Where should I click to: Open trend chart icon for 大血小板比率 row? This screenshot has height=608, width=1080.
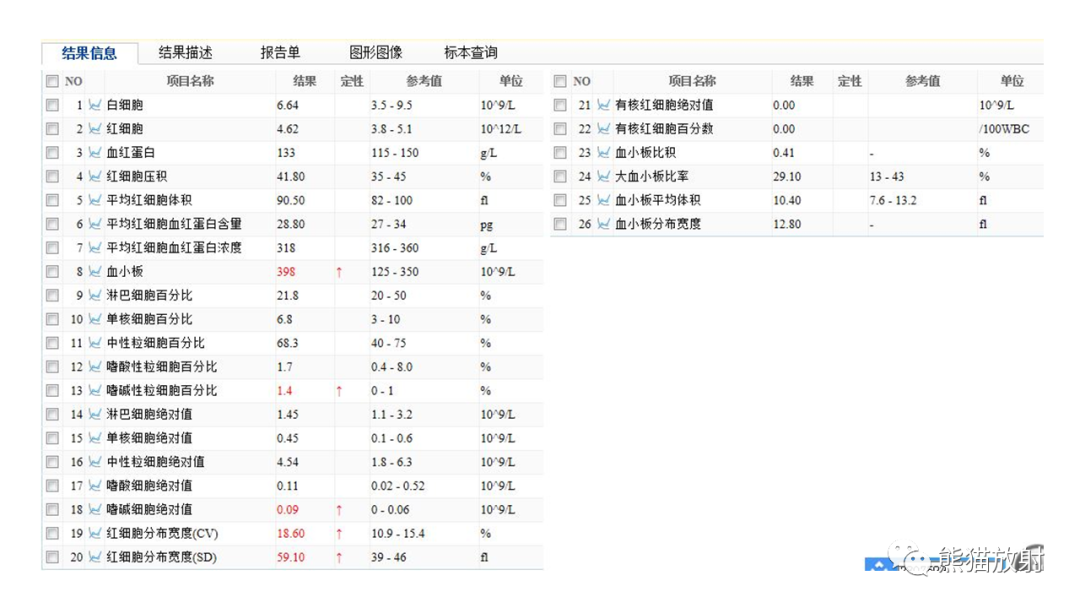[x=603, y=176]
